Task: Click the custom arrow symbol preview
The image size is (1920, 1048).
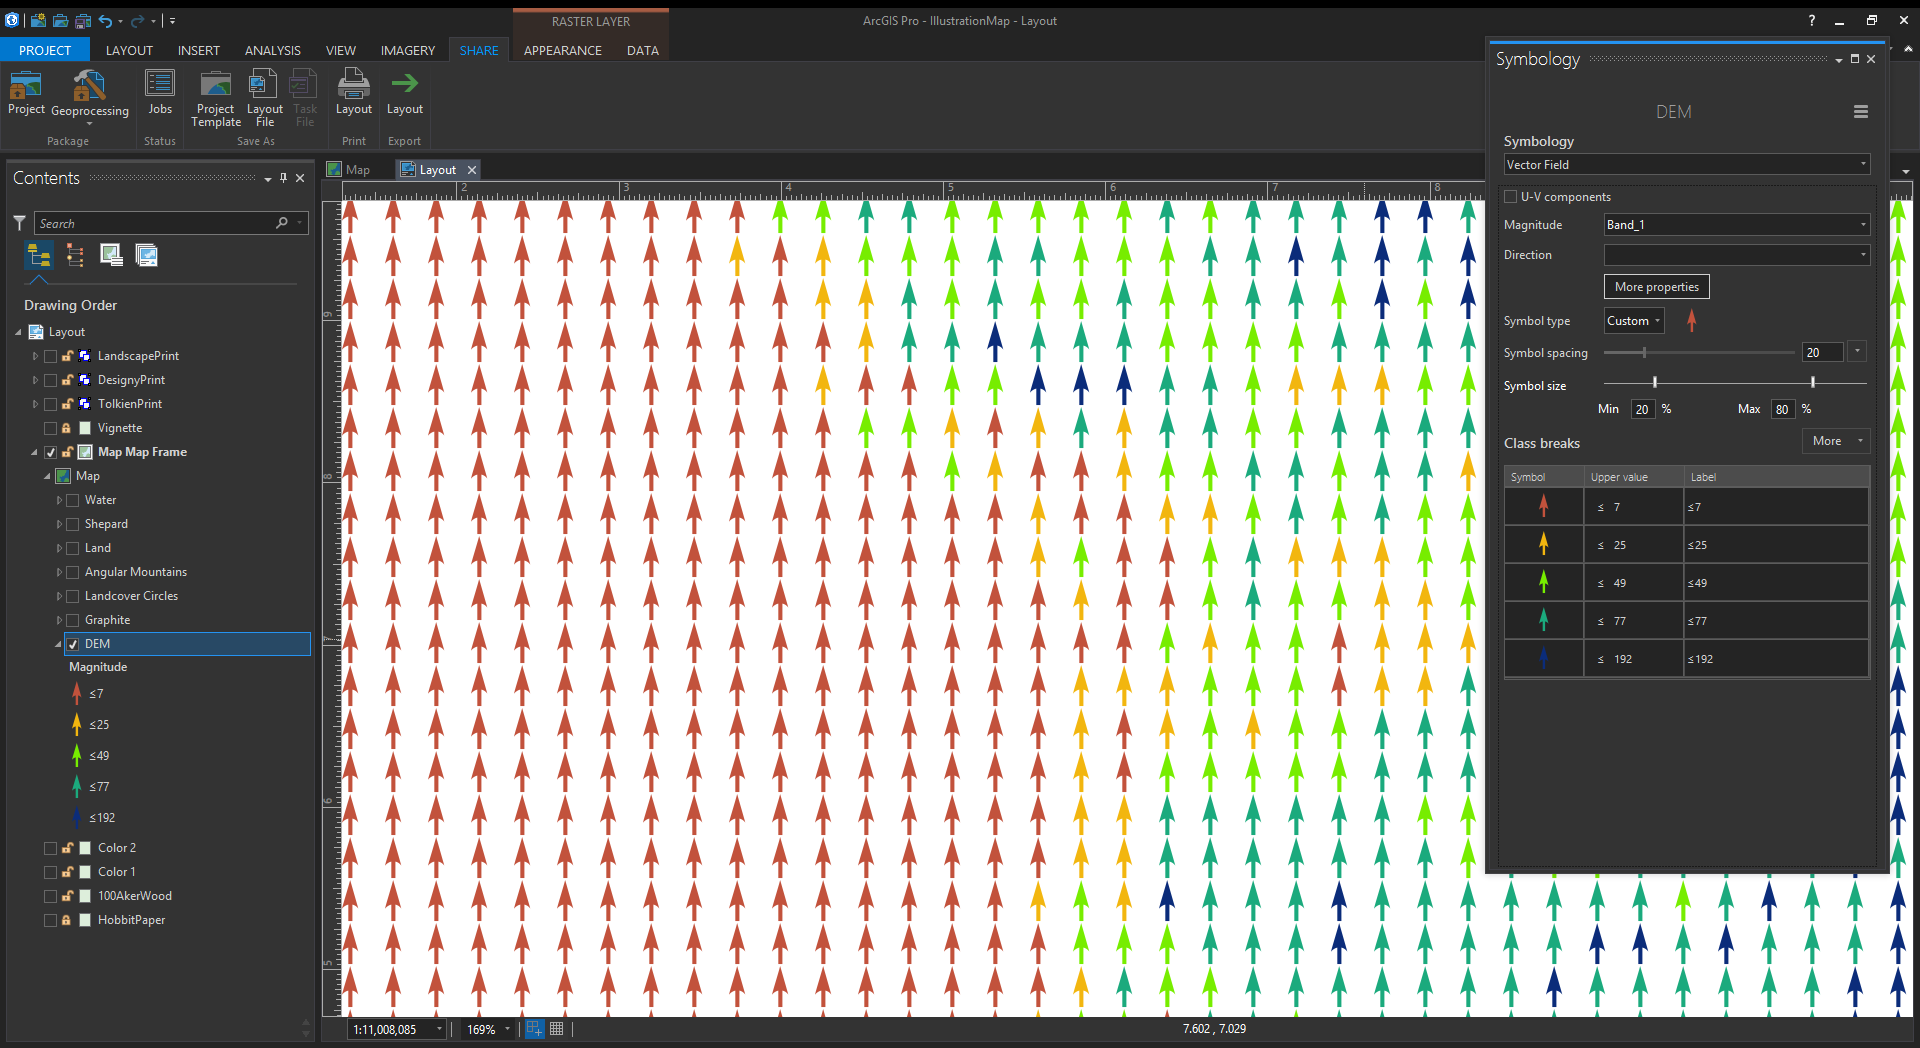Action: (1692, 321)
